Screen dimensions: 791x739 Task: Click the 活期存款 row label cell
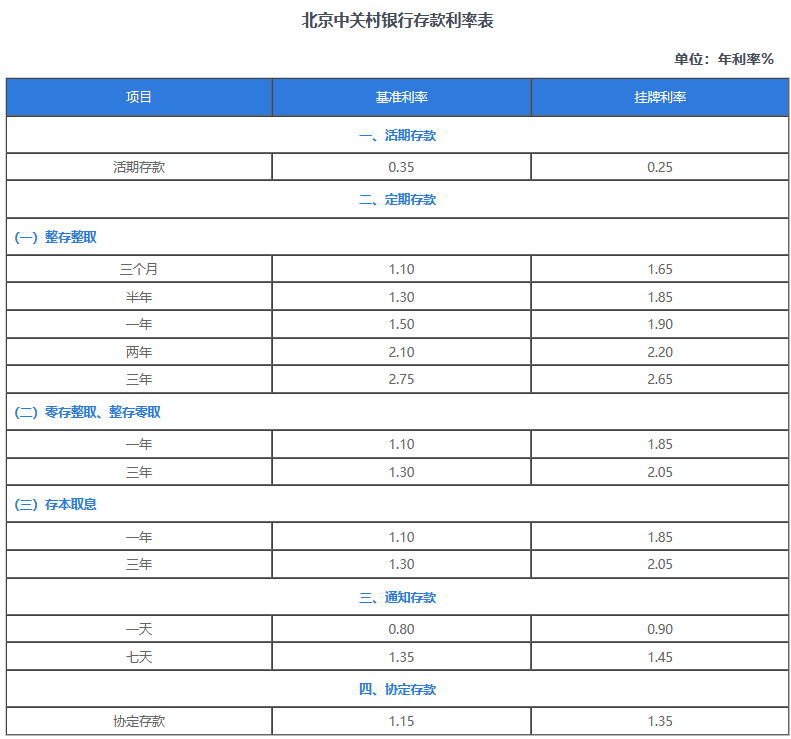click(139, 167)
